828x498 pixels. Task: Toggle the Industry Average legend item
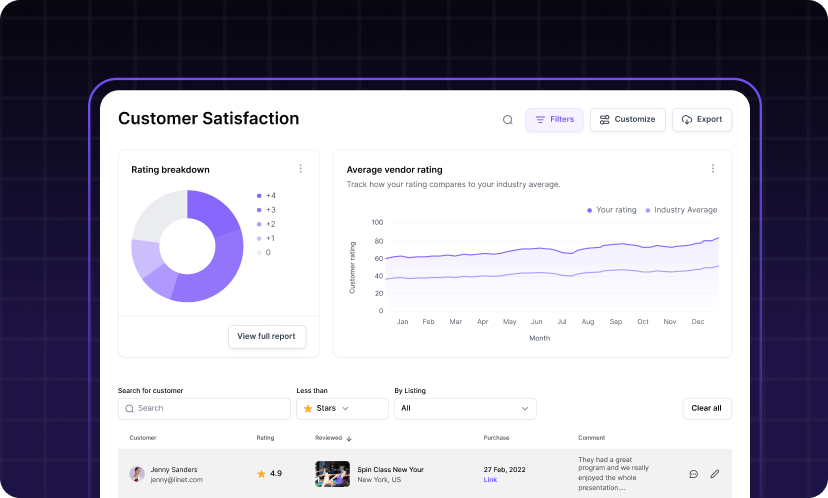coord(681,210)
